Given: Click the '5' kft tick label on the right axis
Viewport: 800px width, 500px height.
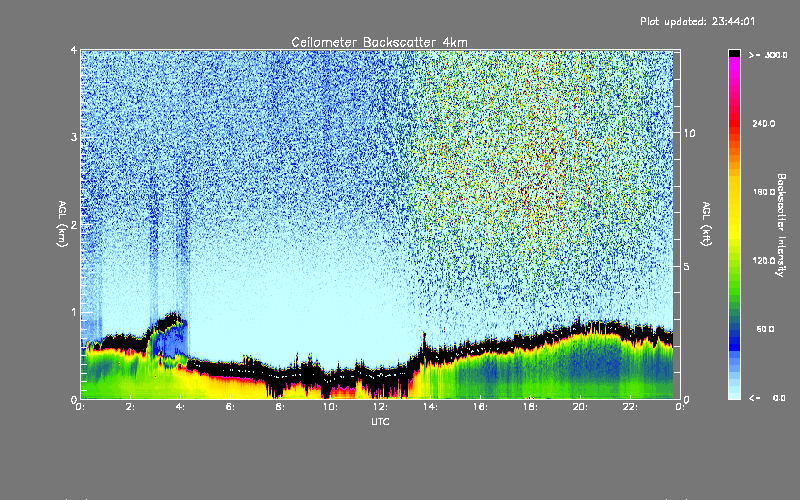Looking at the screenshot, I should pos(687,266).
